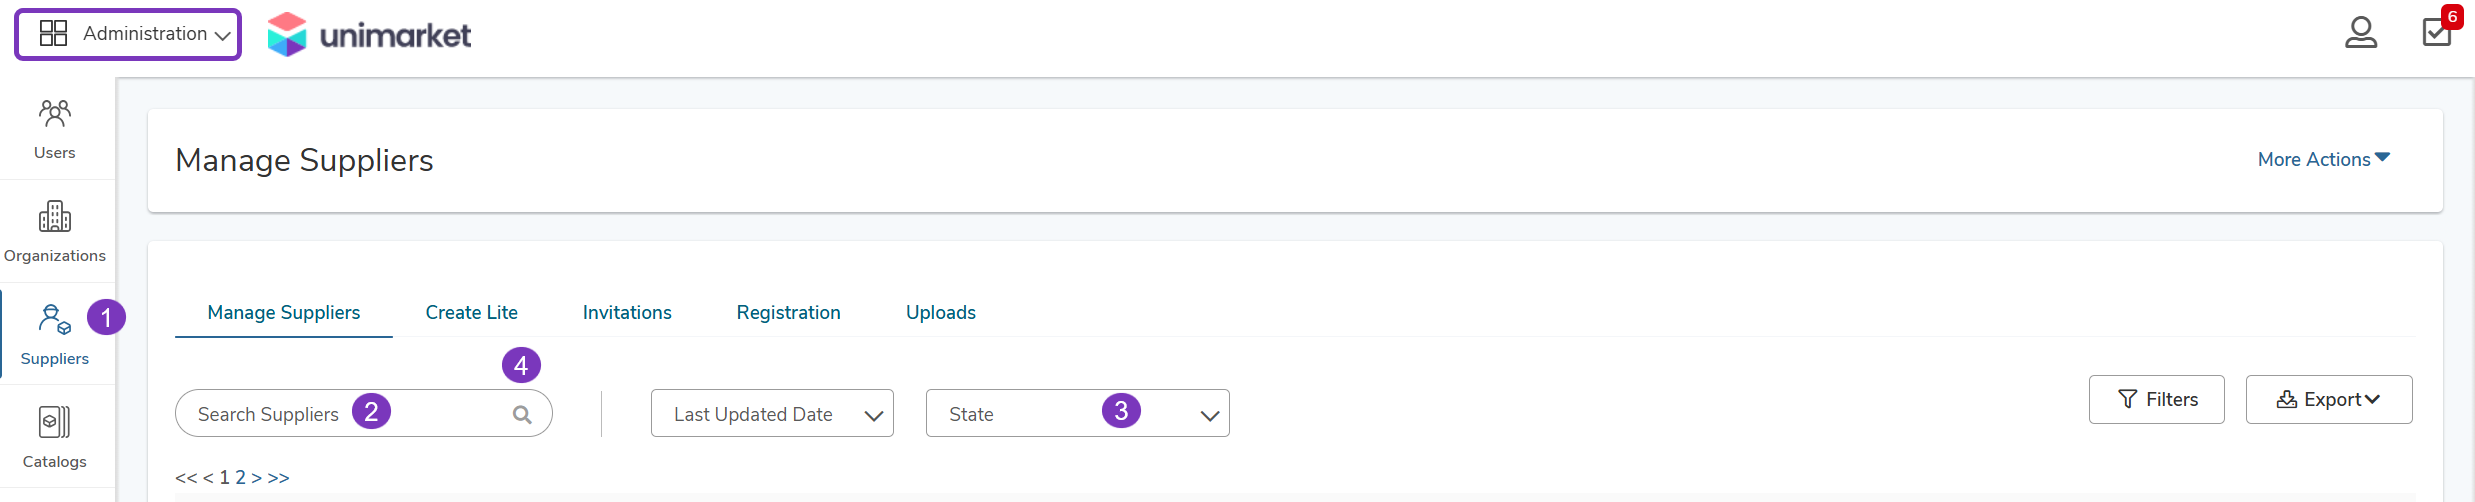Image resolution: width=2475 pixels, height=502 pixels.
Task: Open the State dropdown
Action: [1078, 414]
